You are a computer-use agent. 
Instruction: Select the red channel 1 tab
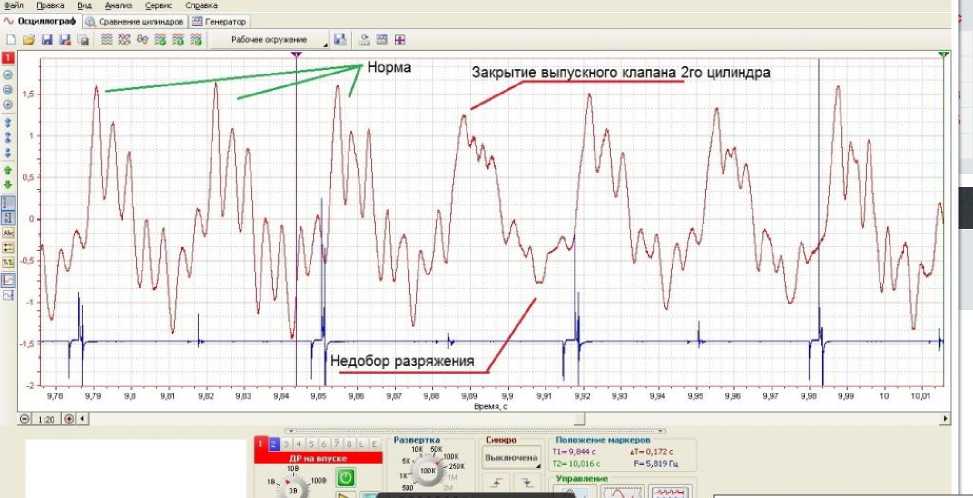point(261,443)
